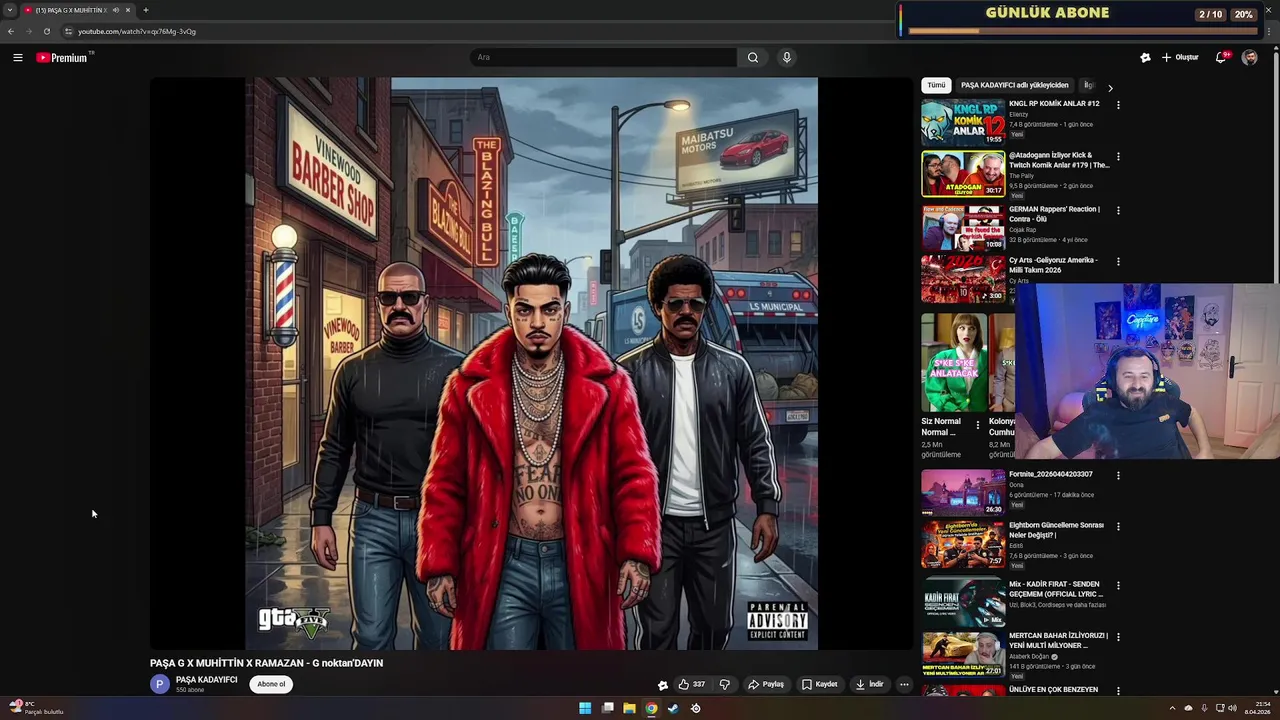Open more actions ellipsis under video
Viewport: 1280px width, 720px height.
pyautogui.click(x=904, y=685)
